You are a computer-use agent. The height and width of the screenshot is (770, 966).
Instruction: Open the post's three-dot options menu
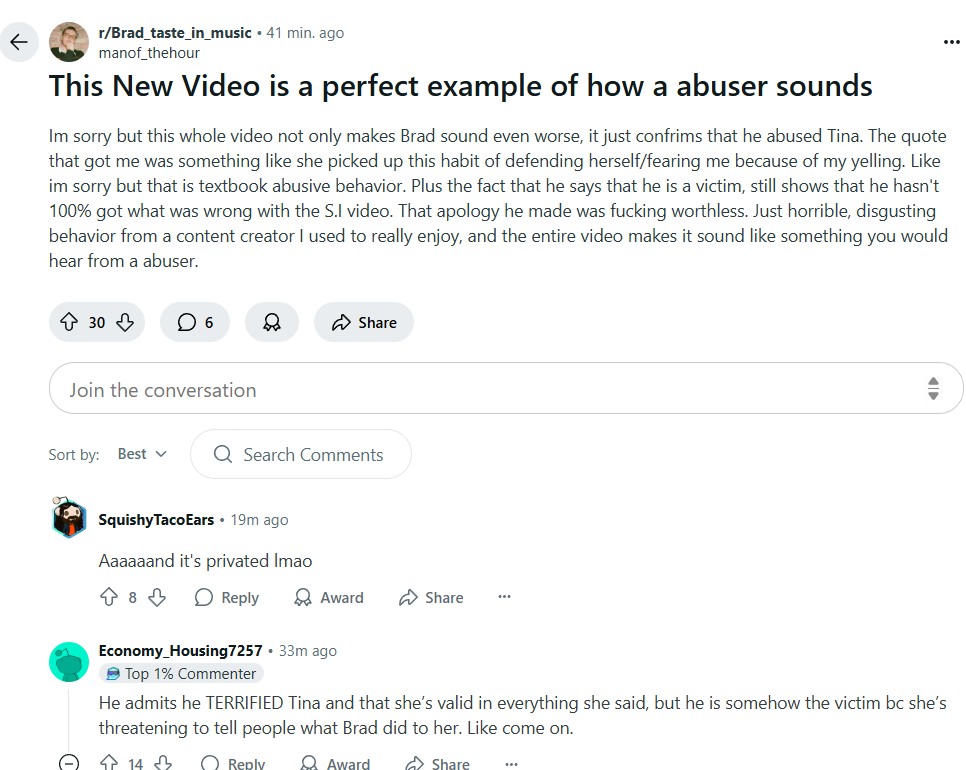click(x=951, y=42)
